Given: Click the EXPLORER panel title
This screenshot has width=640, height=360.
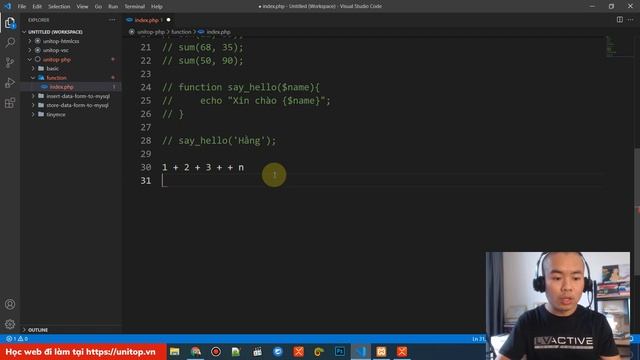Looking at the screenshot, I should pos(39,20).
